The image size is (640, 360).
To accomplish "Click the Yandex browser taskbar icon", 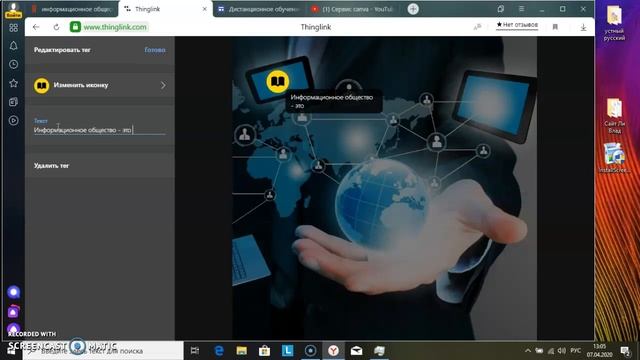I will [333, 351].
